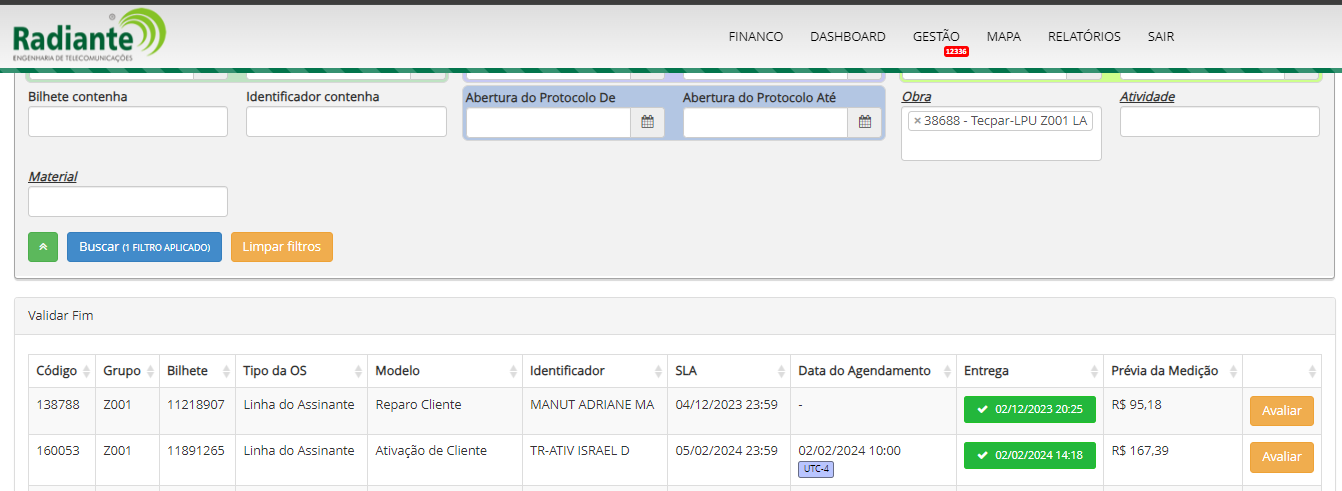Click the Radiante logo
This screenshot has width=1342, height=491.
(88, 38)
